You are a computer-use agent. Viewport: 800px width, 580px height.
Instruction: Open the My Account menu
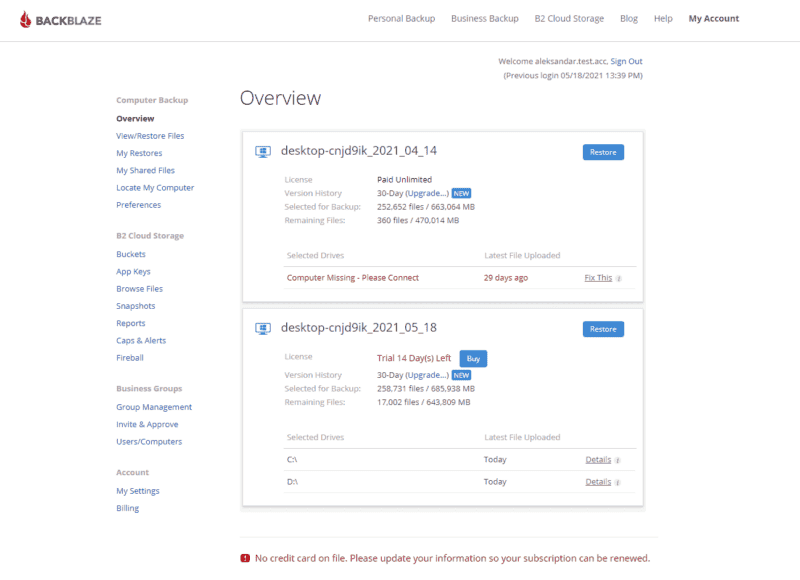[x=713, y=18]
